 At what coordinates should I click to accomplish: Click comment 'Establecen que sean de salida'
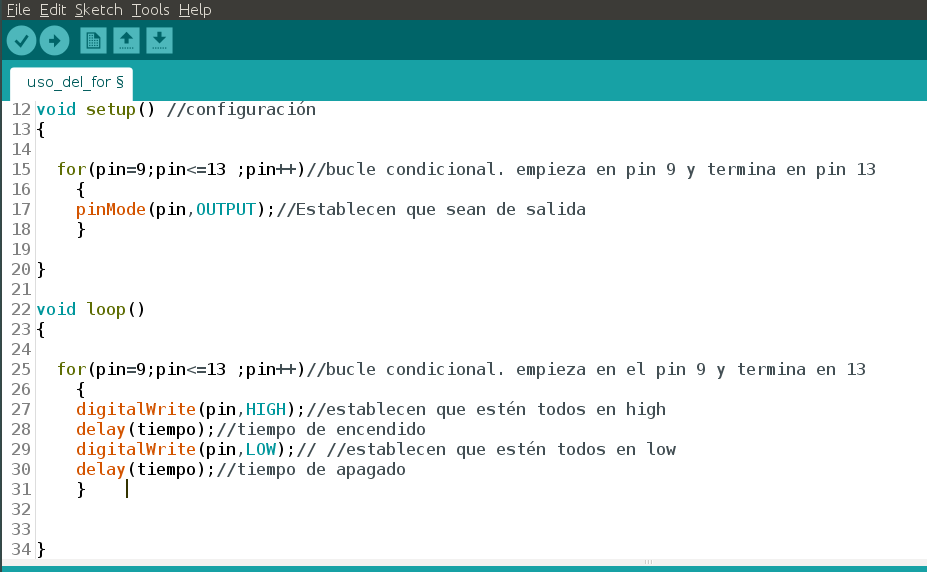coord(440,209)
